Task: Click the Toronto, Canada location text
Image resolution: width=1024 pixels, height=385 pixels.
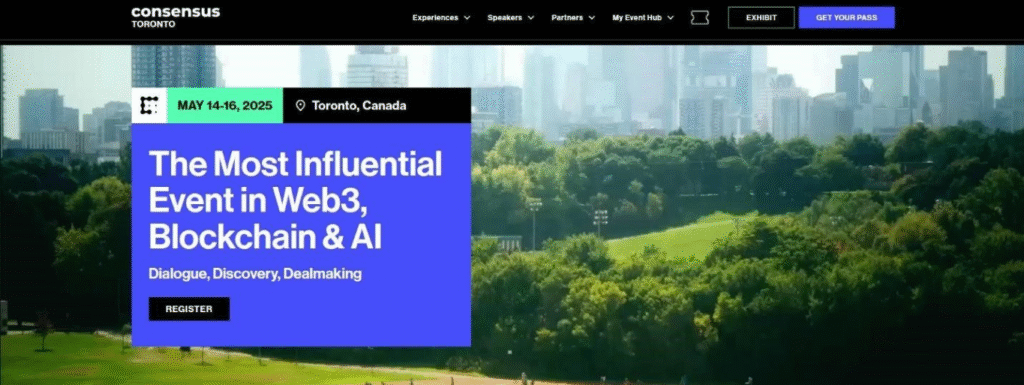Action: click(359, 106)
